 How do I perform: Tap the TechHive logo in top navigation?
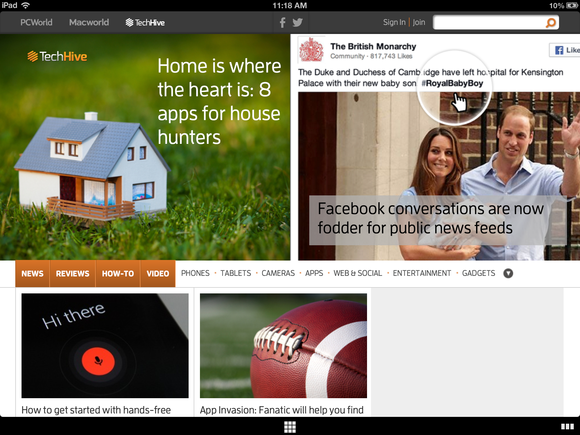[x=145, y=23]
